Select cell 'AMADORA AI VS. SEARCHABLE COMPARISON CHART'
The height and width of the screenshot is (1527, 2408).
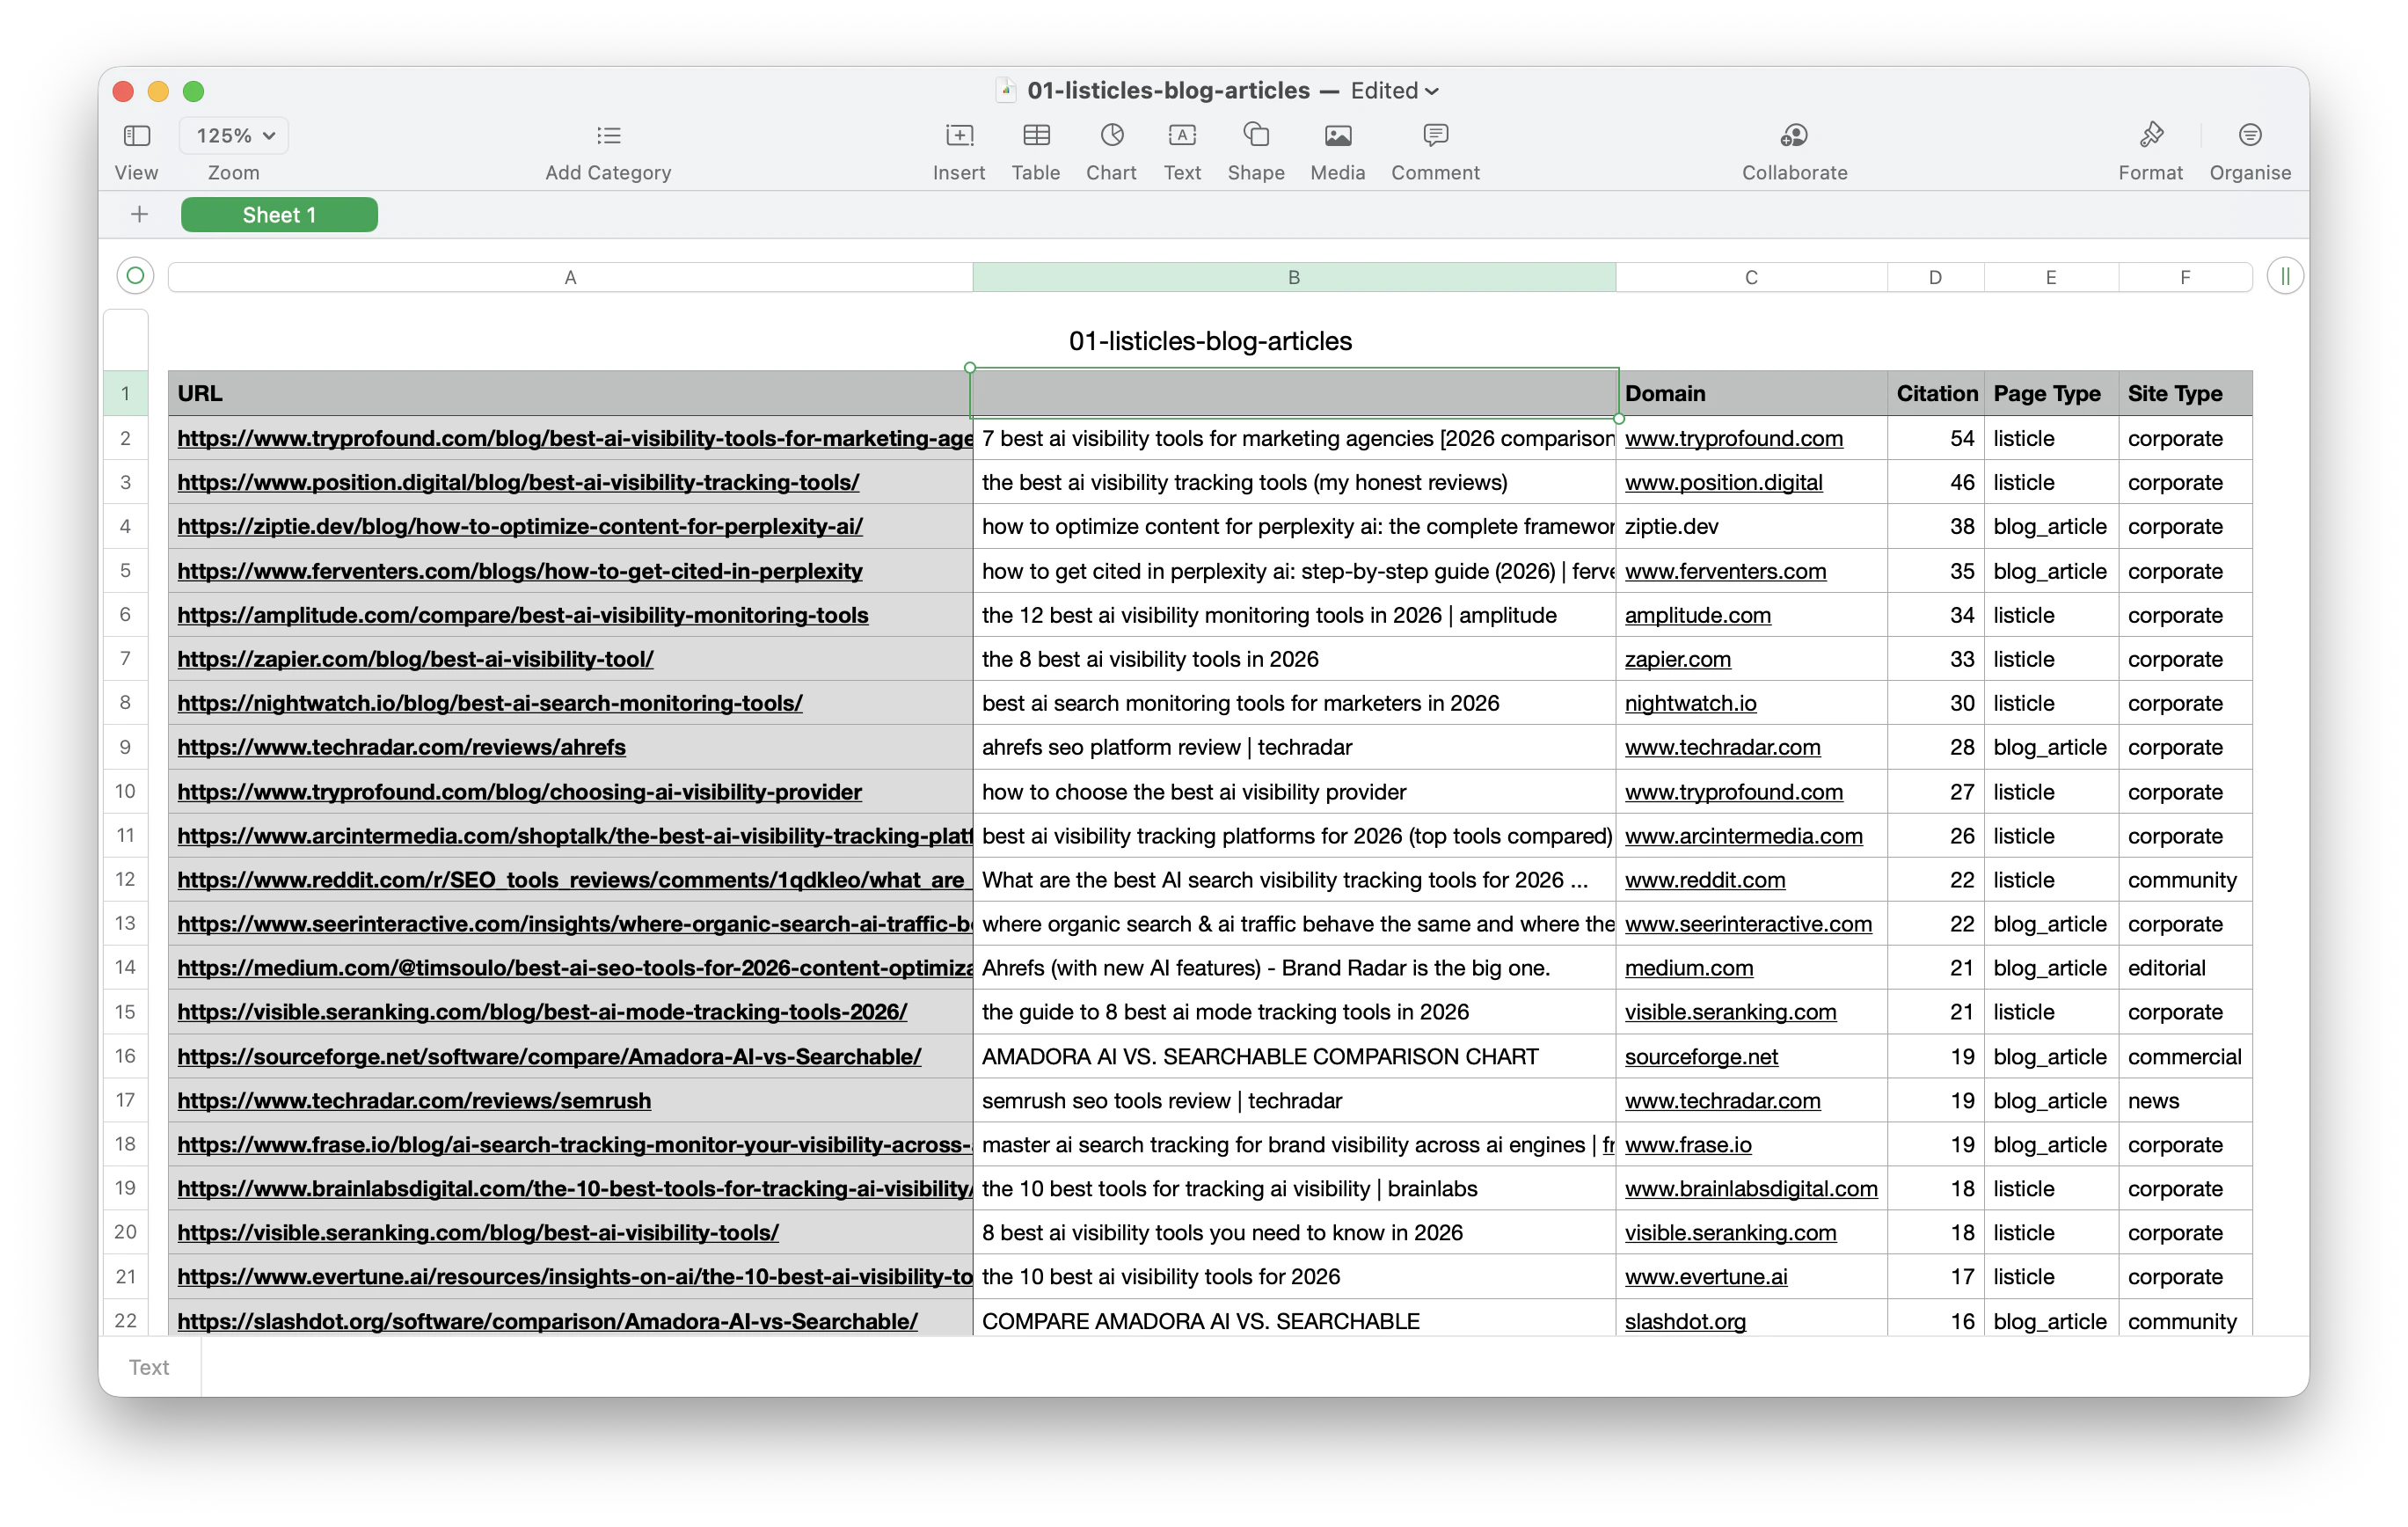(x=1294, y=1057)
